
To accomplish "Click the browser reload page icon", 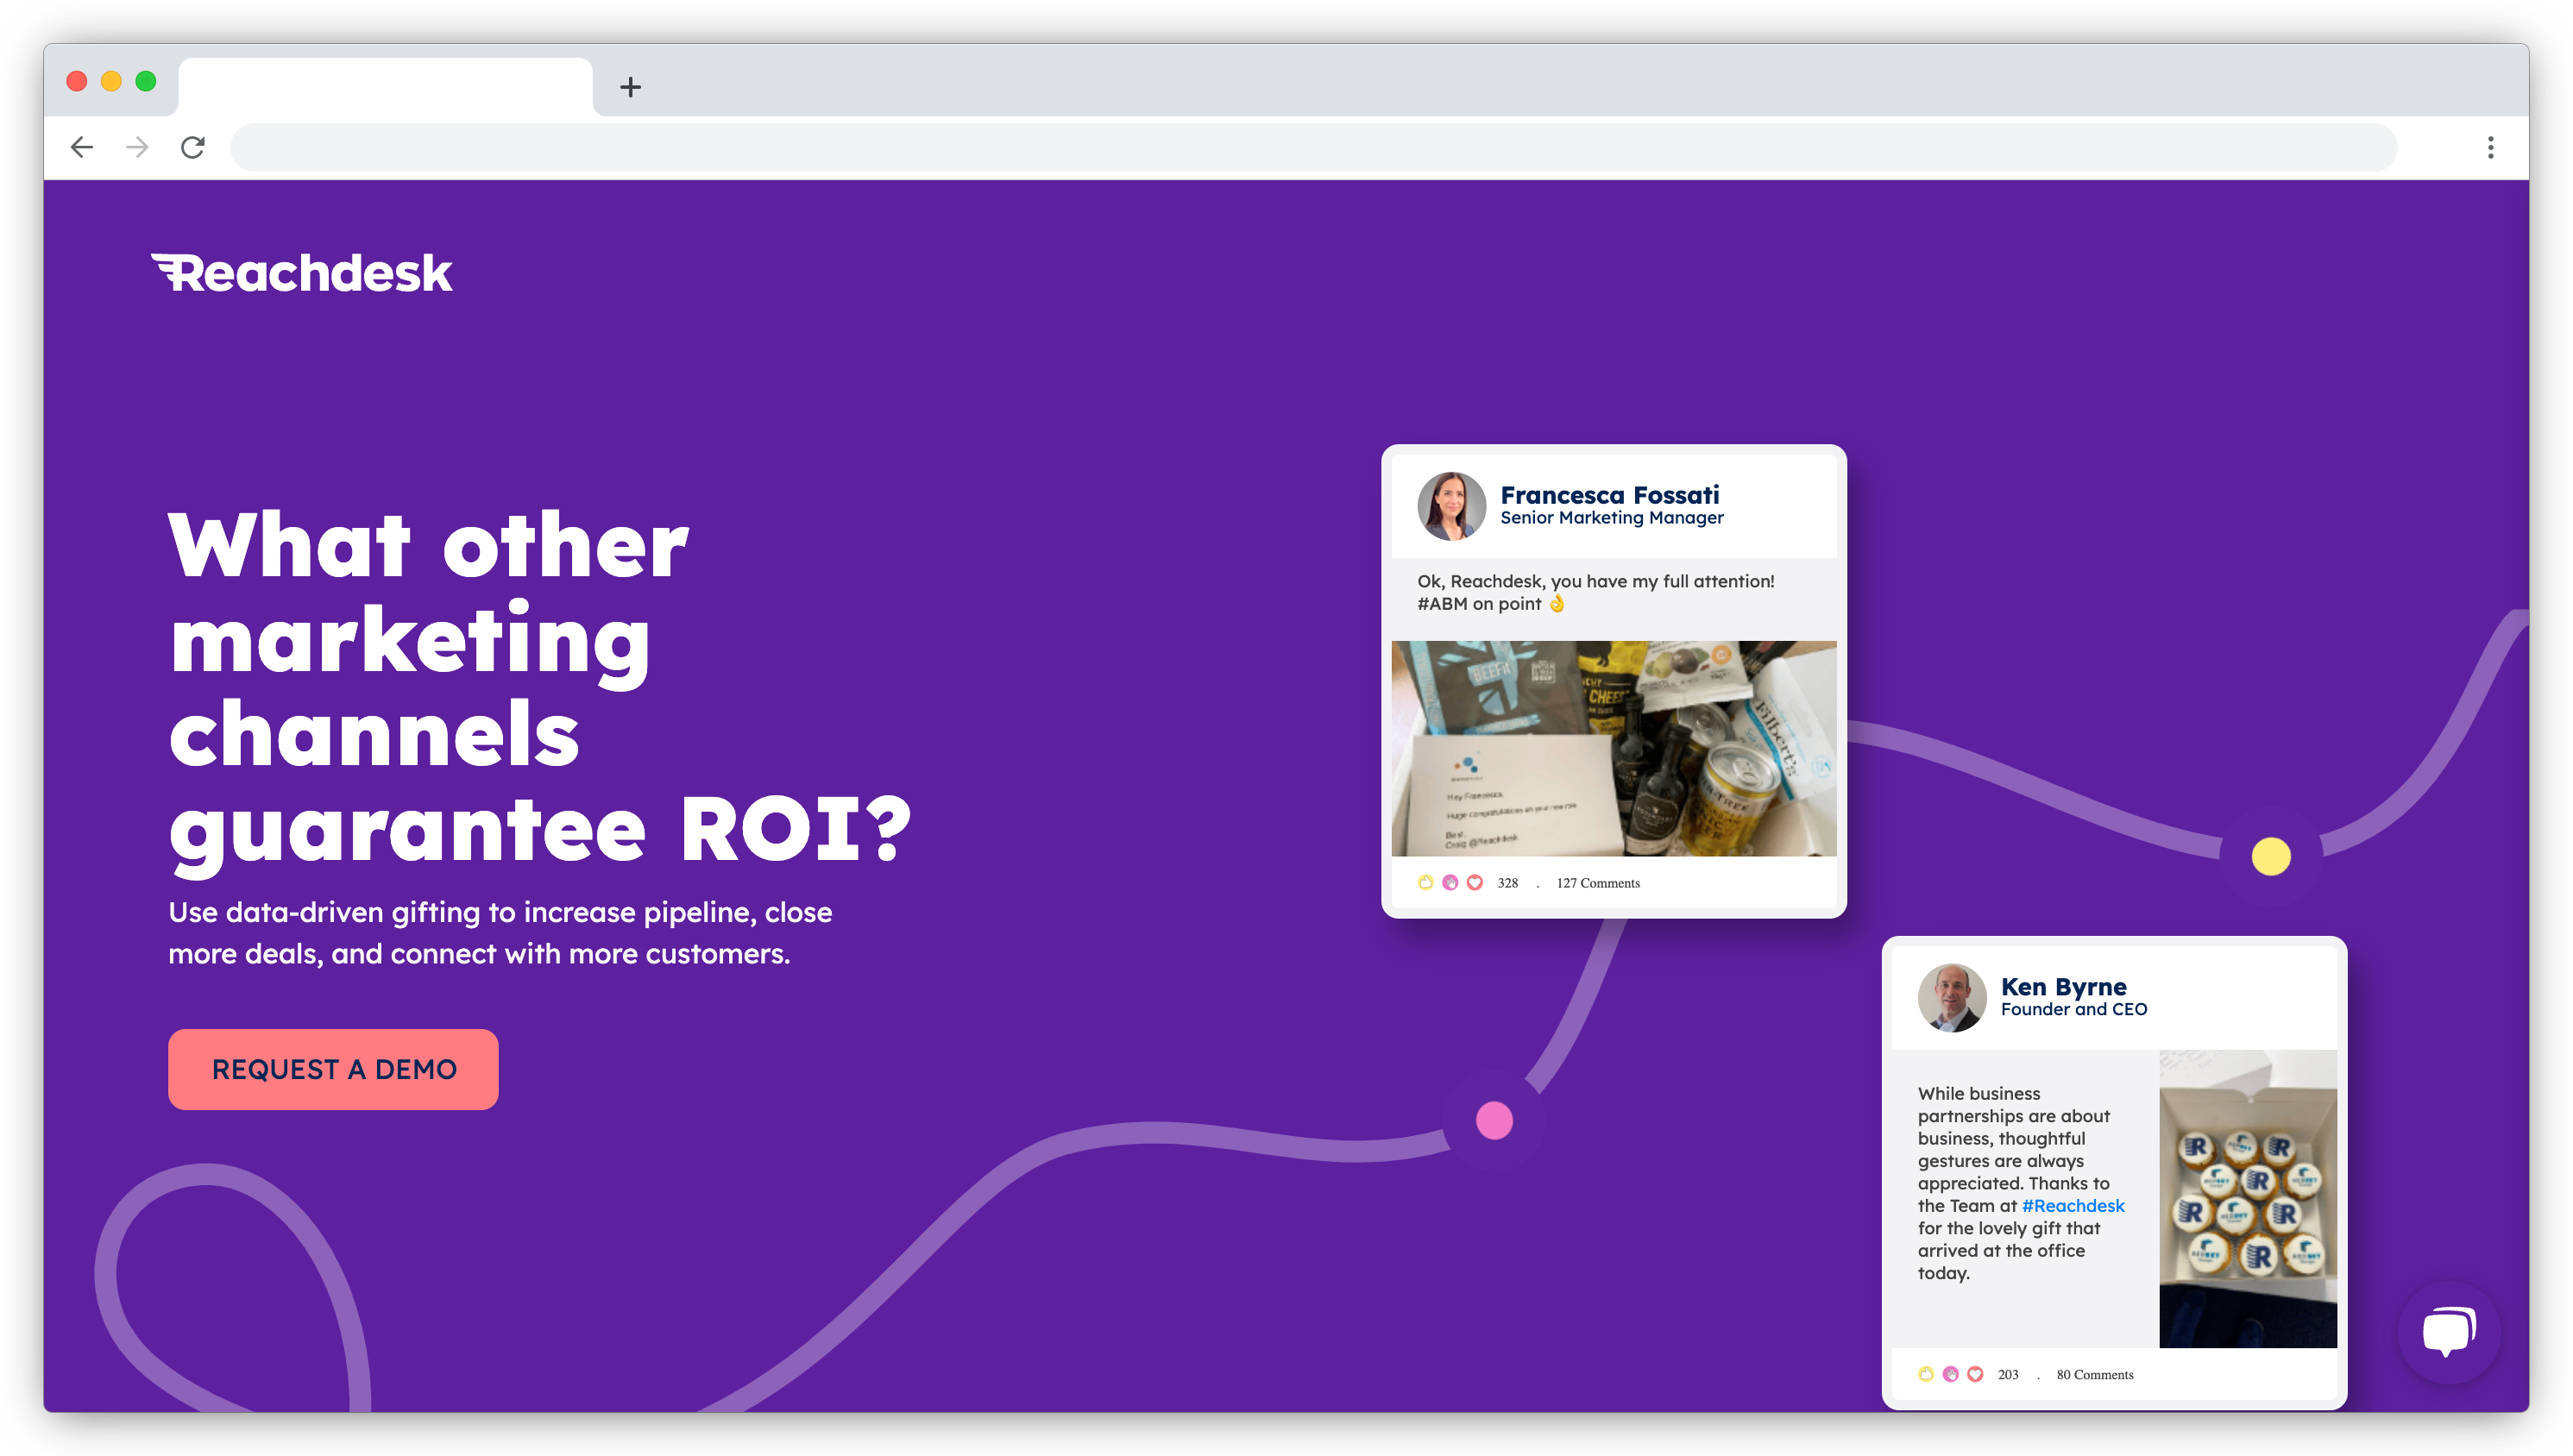I will tap(192, 147).
